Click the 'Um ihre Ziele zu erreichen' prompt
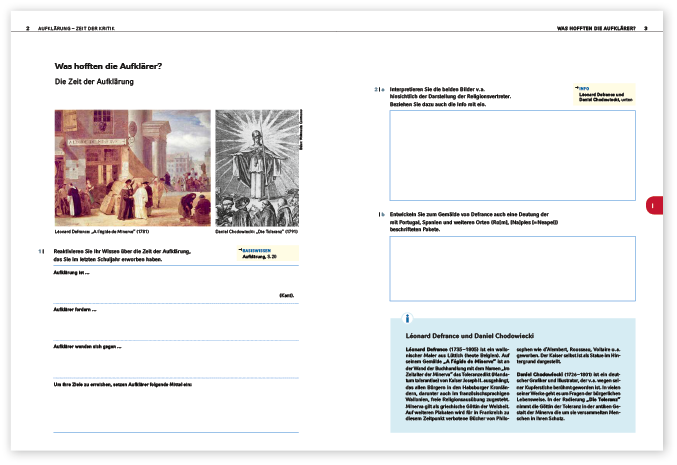Image resolution: width=677 pixels, height=465 pixels. click(x=123, y=384)
